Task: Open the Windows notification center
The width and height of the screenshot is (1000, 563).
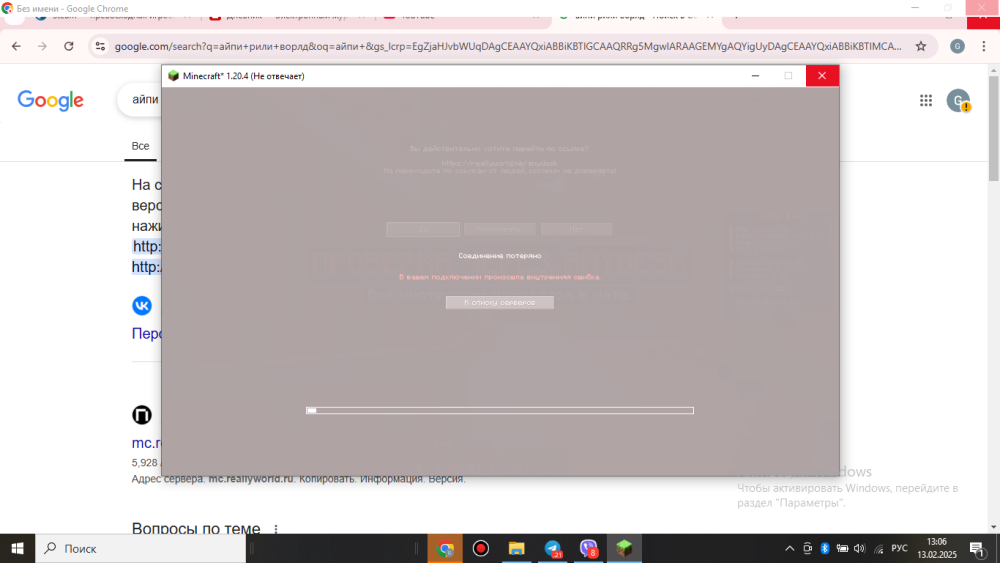Action: pyautogui.click(x=978, y=548)
